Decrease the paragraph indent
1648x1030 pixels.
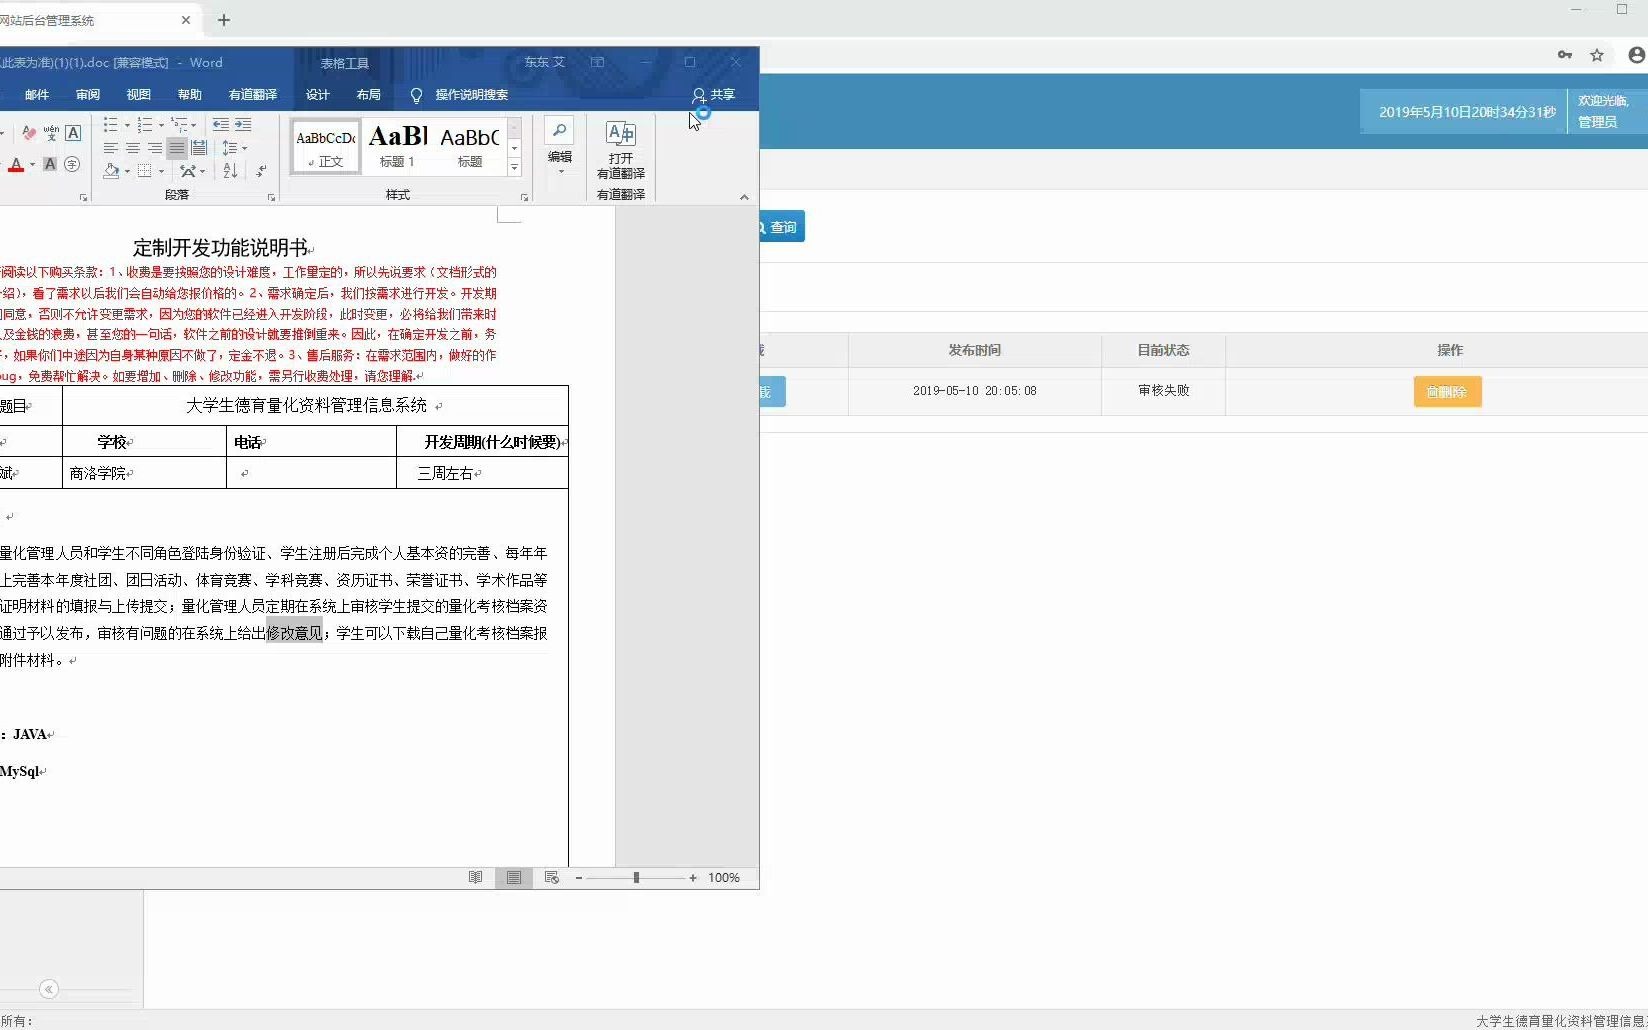point(220,125)
